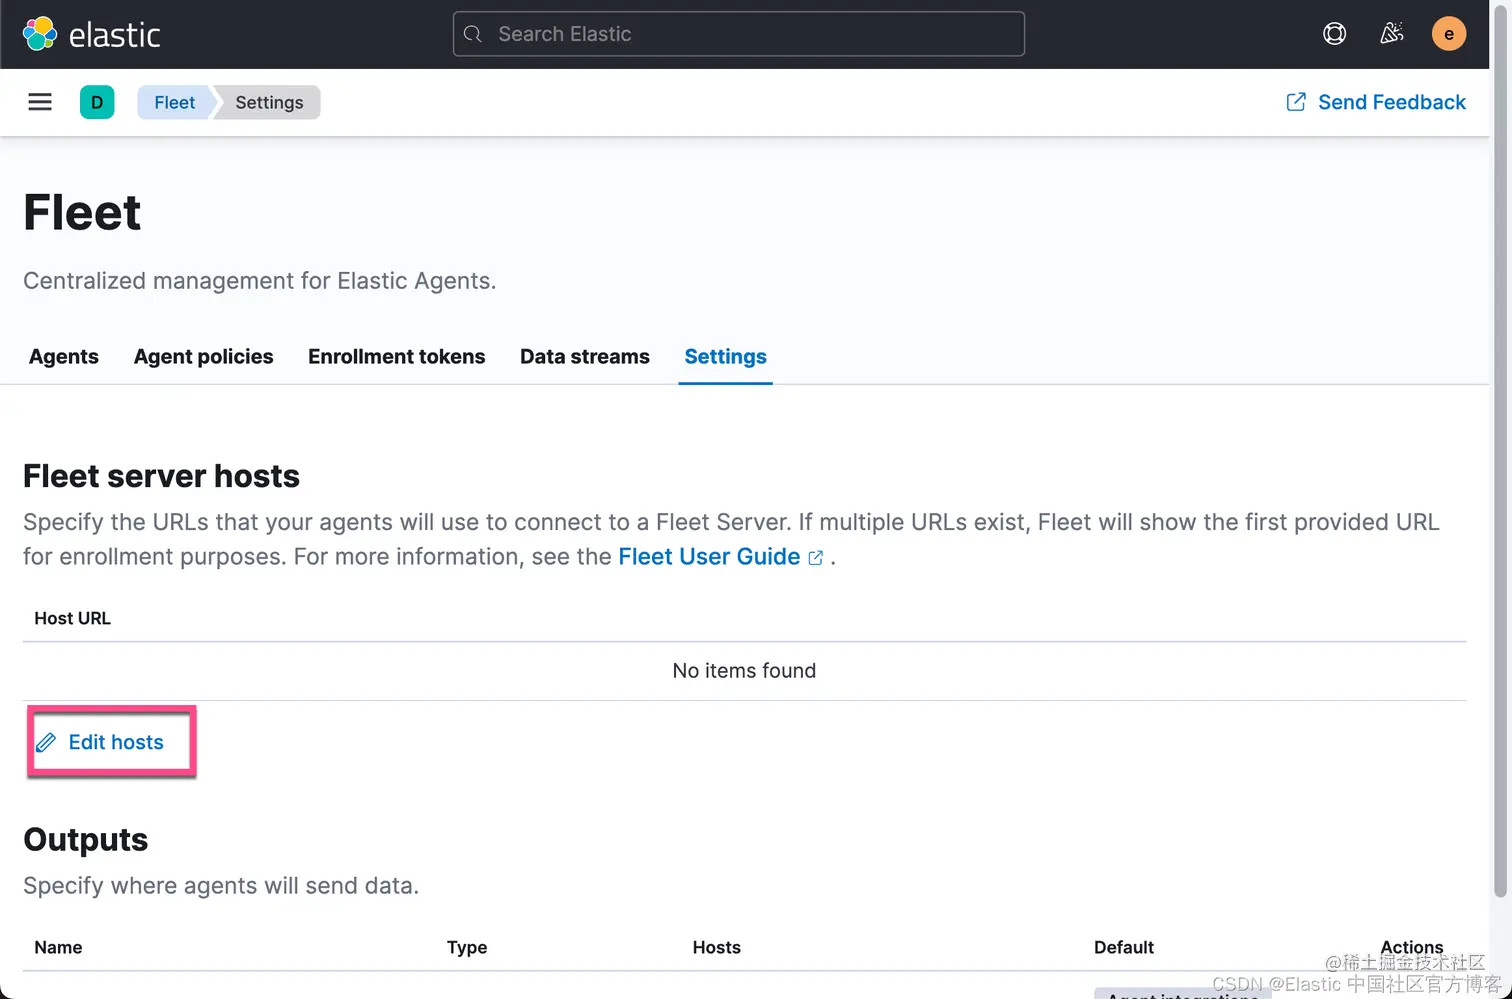Click the Elastic logo icon
The height and width of the screenshot is (999, 1512).
pyautogui.click(x=40, y=34)
